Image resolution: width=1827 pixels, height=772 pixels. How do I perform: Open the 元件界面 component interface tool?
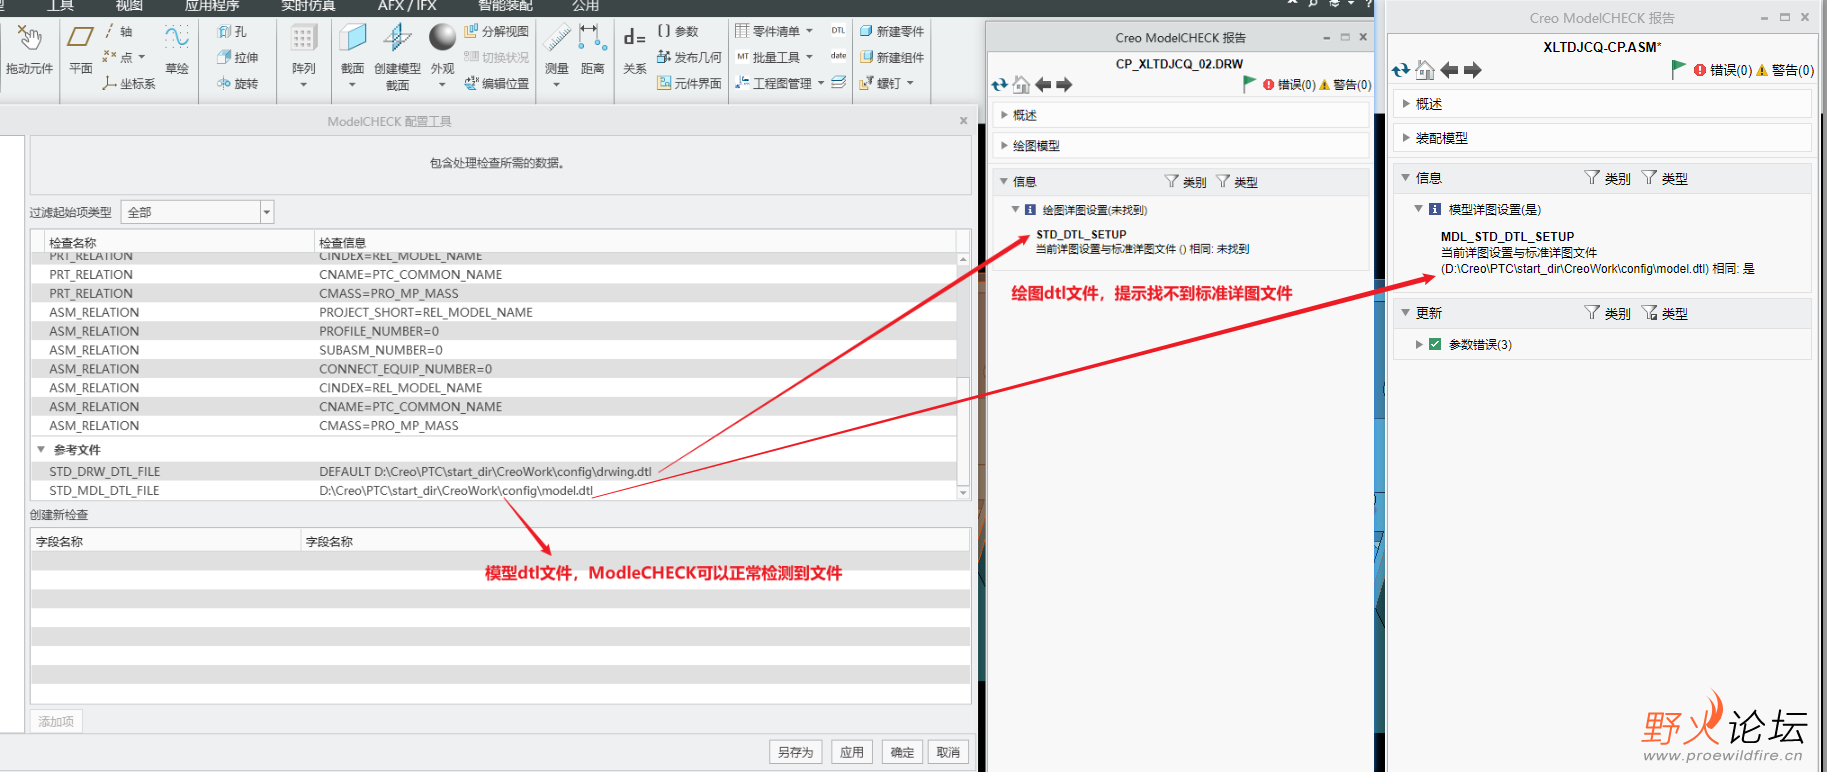pos(689,84)
